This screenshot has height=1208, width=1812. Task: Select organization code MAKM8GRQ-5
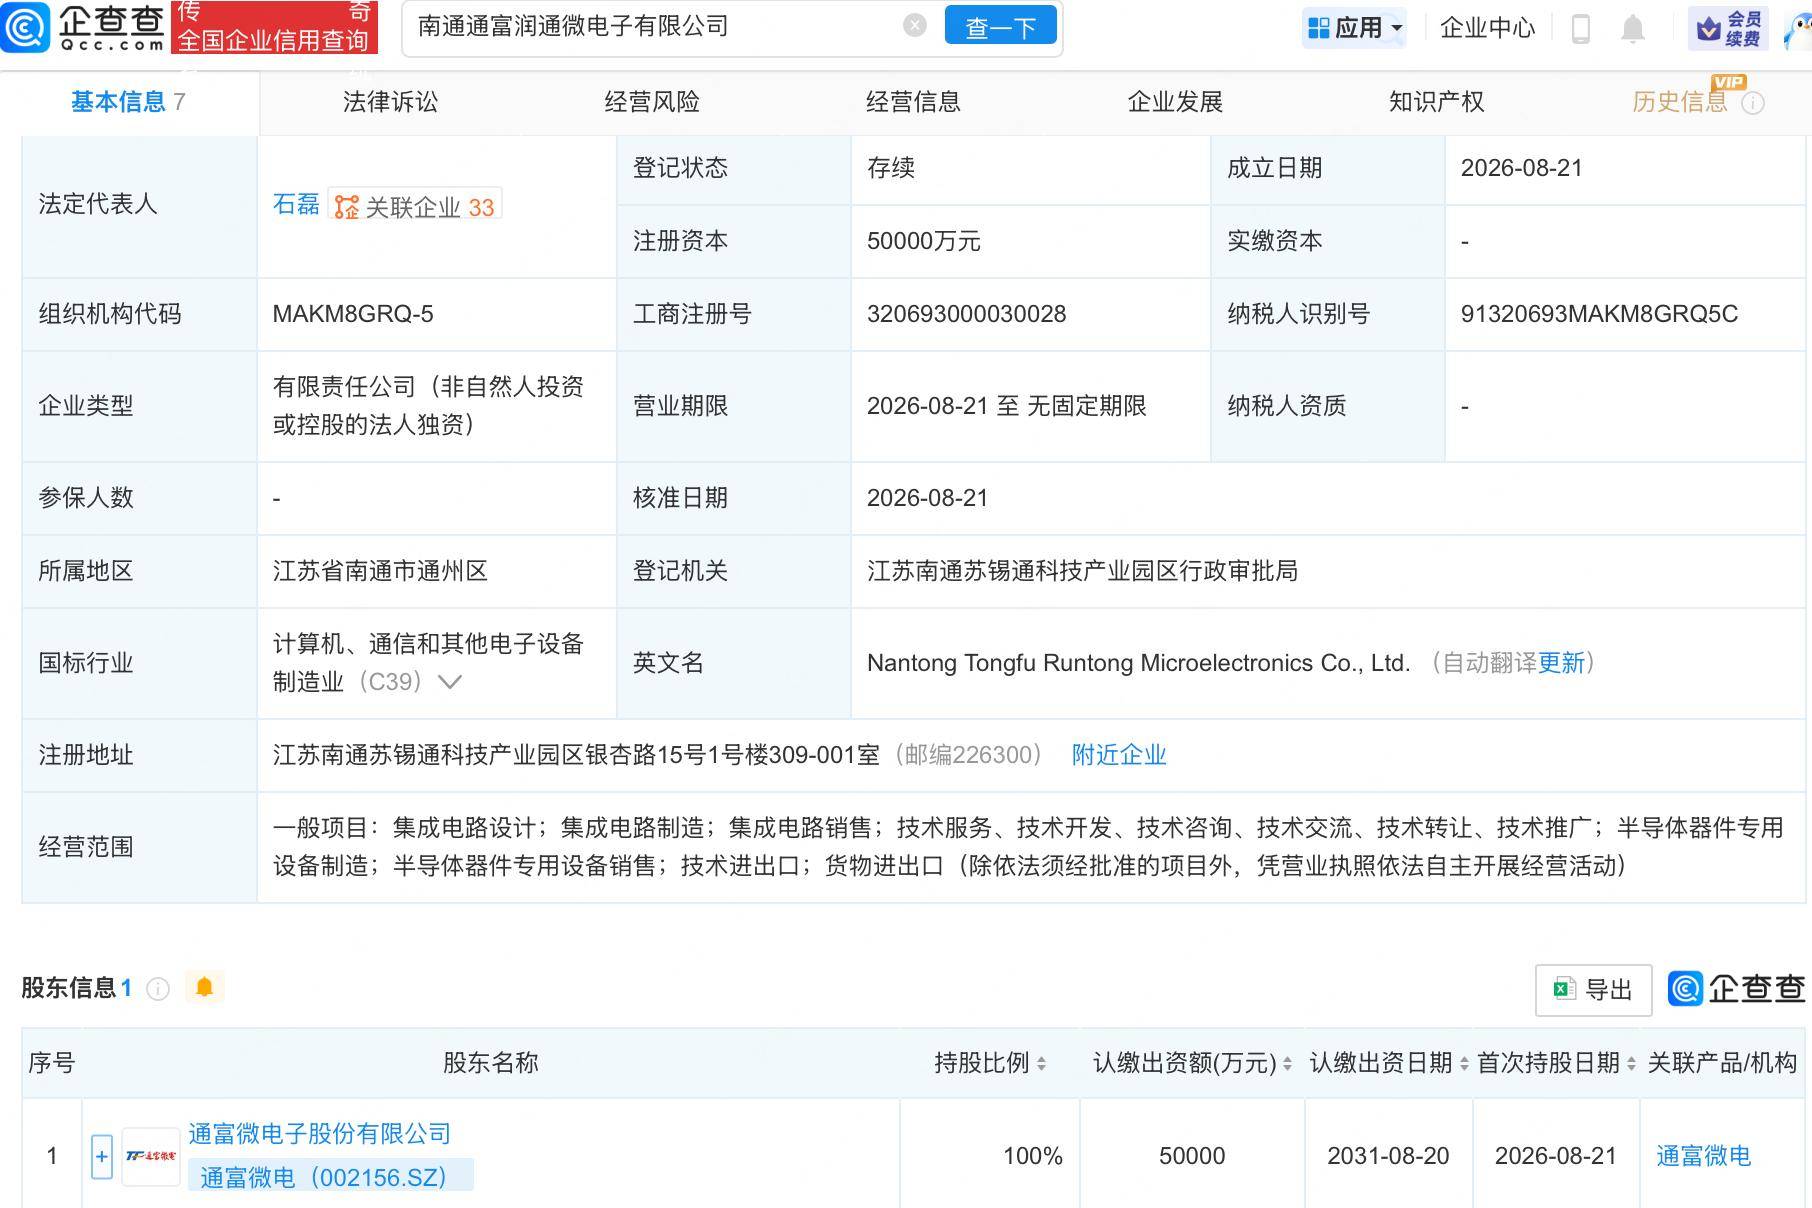coord(353,314)
